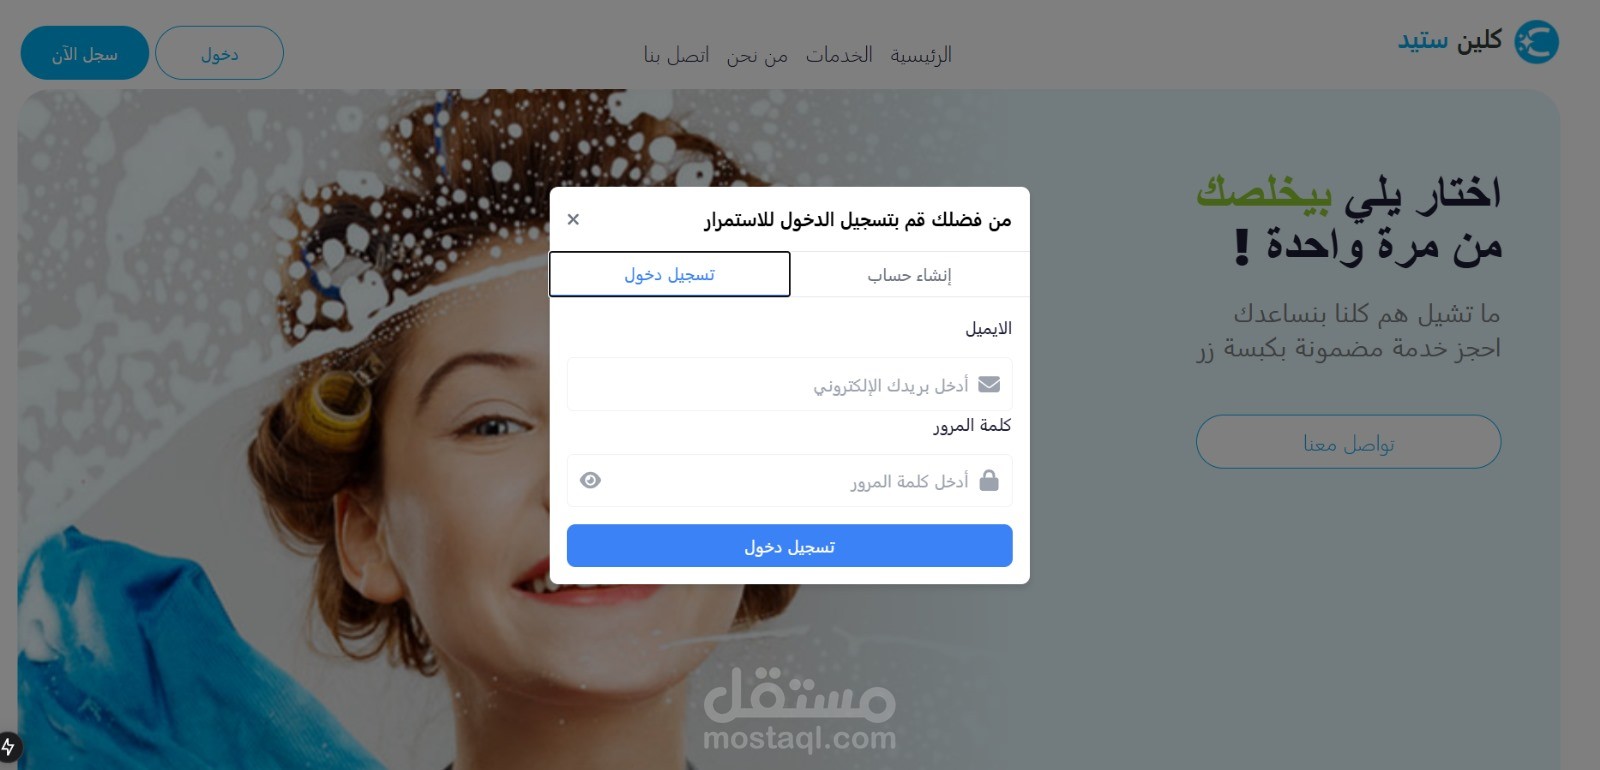Submit with blue تسجيل دخول button
Screen dimensions: 1600x770
pyautogui.click(x=790, y=546)
